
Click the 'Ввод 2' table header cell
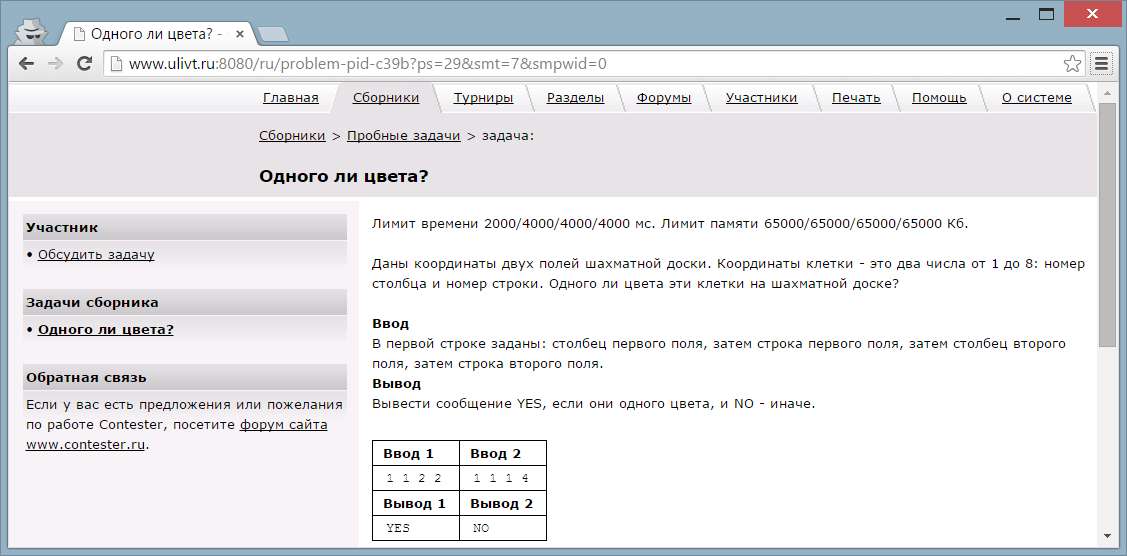(503, 453)
